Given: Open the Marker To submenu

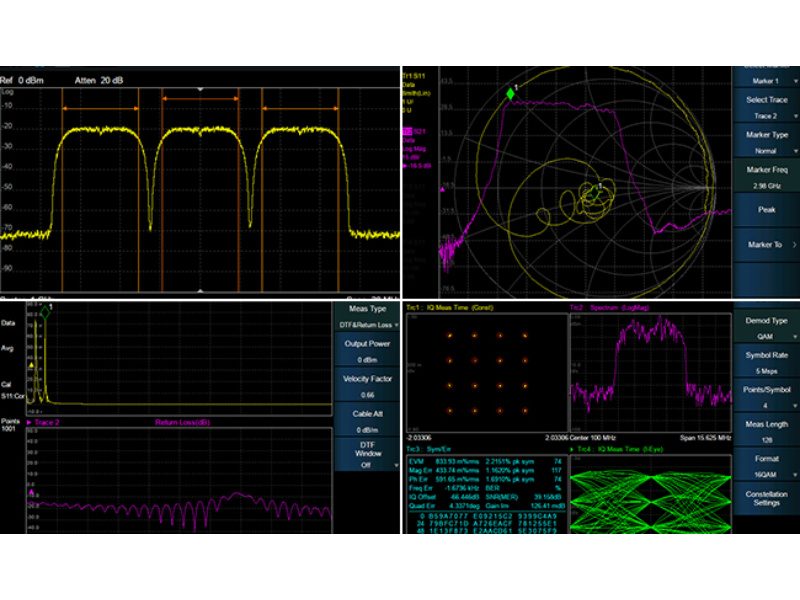Looking at the screenshot, I should click(766, 244).
